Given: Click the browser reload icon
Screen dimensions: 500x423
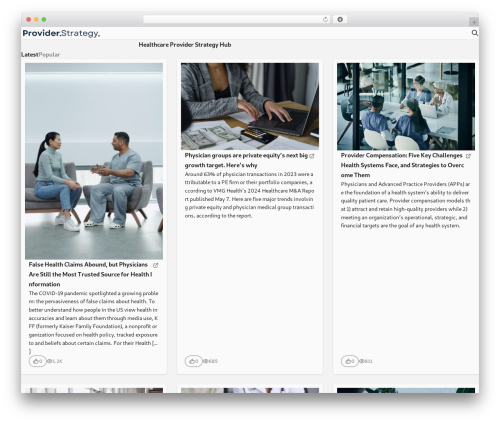Looking at the screenshot, I should [325, 20].
